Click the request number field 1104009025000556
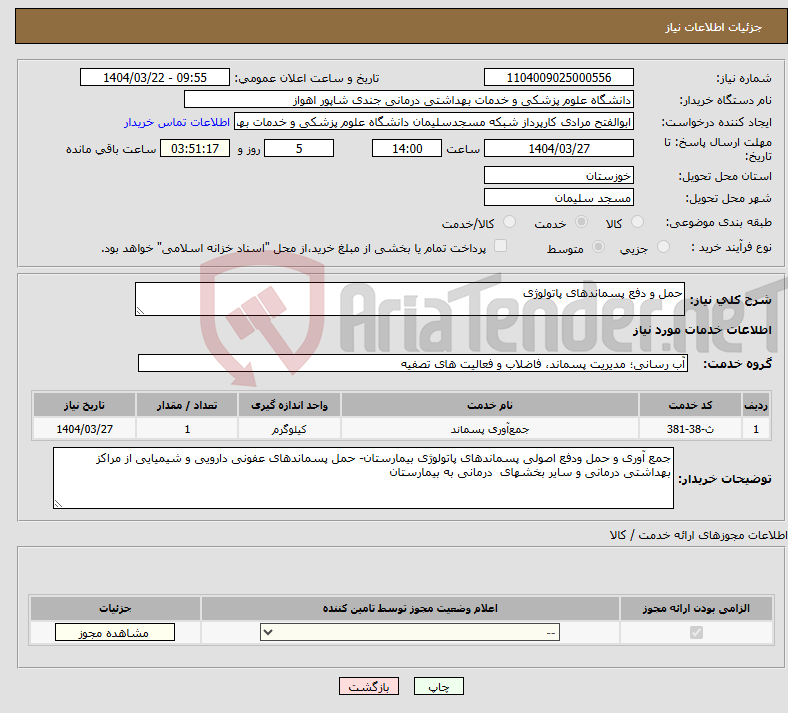 pyautogui.click(x=558, y=77)
